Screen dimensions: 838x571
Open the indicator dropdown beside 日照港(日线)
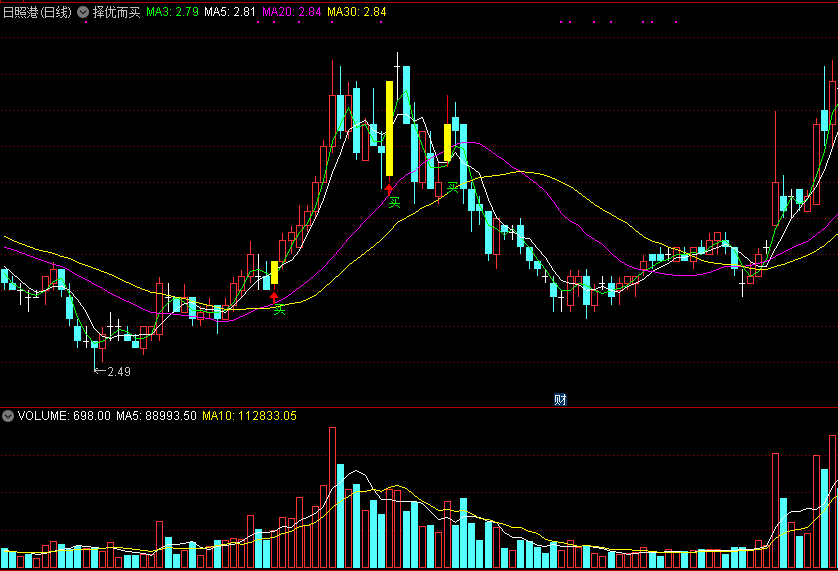(83, 12)
